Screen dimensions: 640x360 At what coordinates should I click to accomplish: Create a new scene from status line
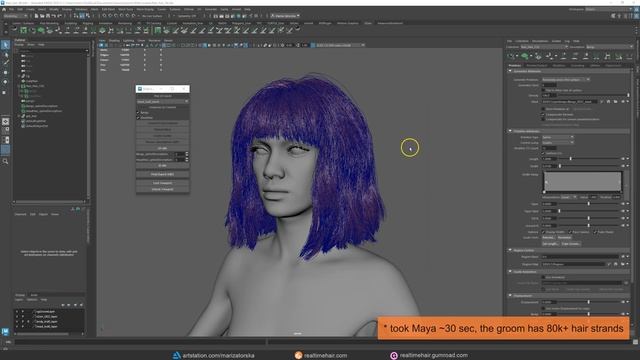click(x=36, y=16)
